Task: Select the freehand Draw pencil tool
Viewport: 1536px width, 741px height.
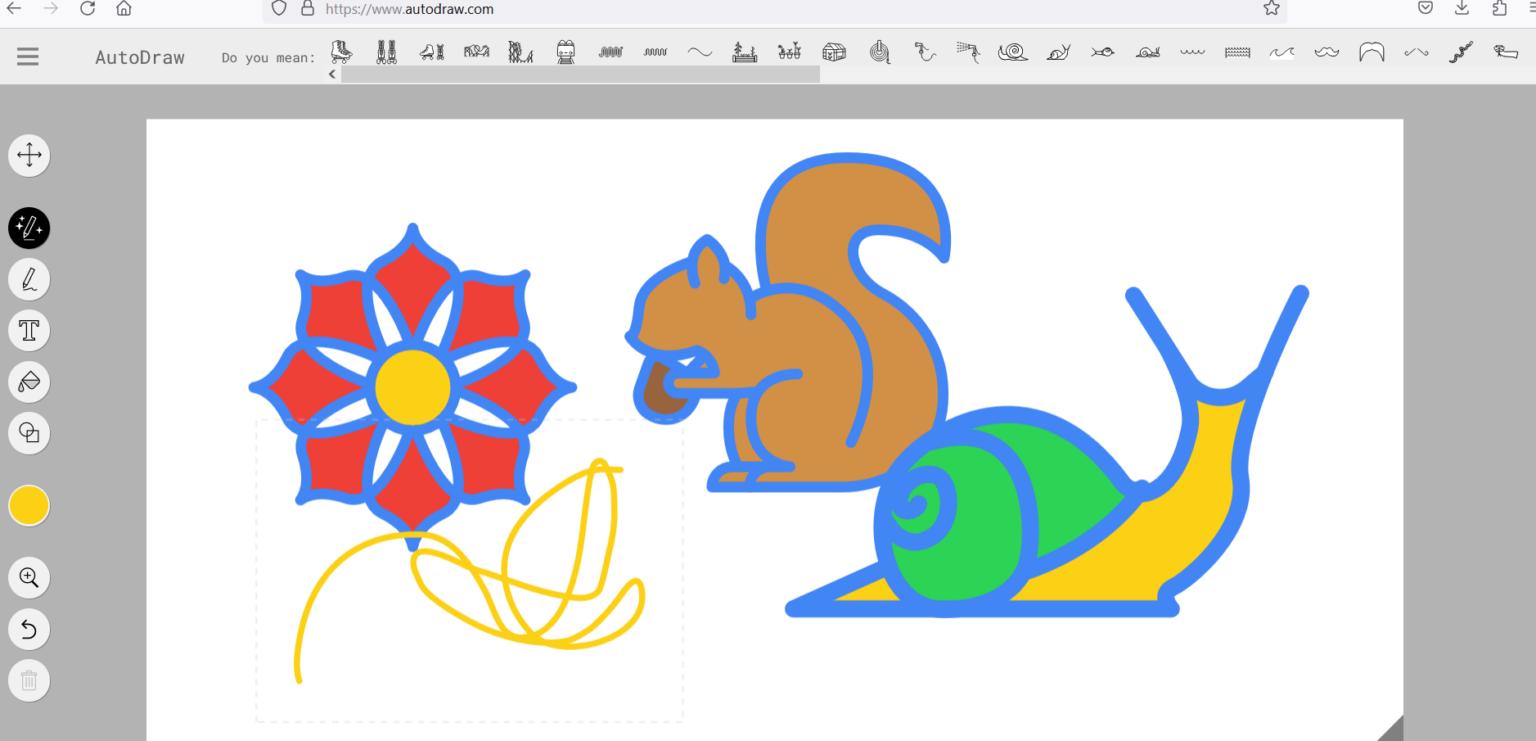Action: [x=29, y=279]
